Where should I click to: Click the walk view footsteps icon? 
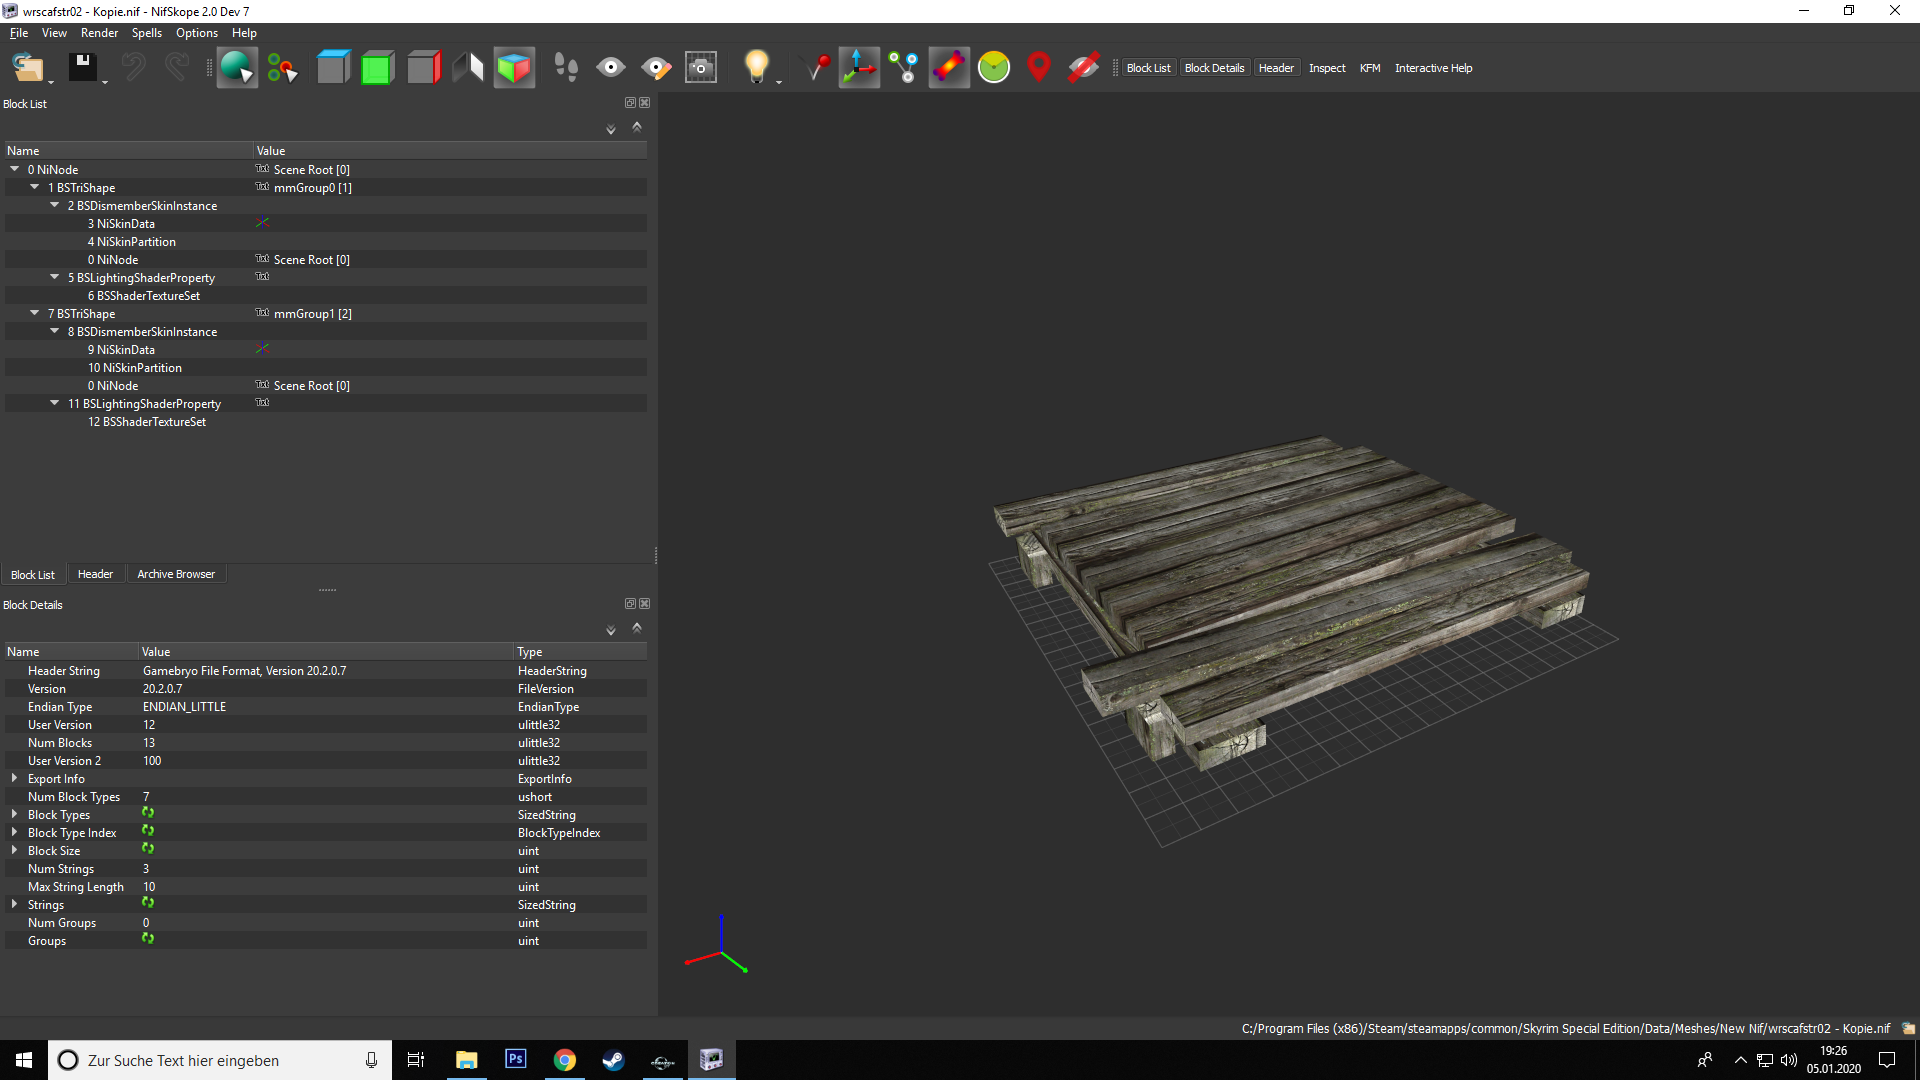(566, 68)
